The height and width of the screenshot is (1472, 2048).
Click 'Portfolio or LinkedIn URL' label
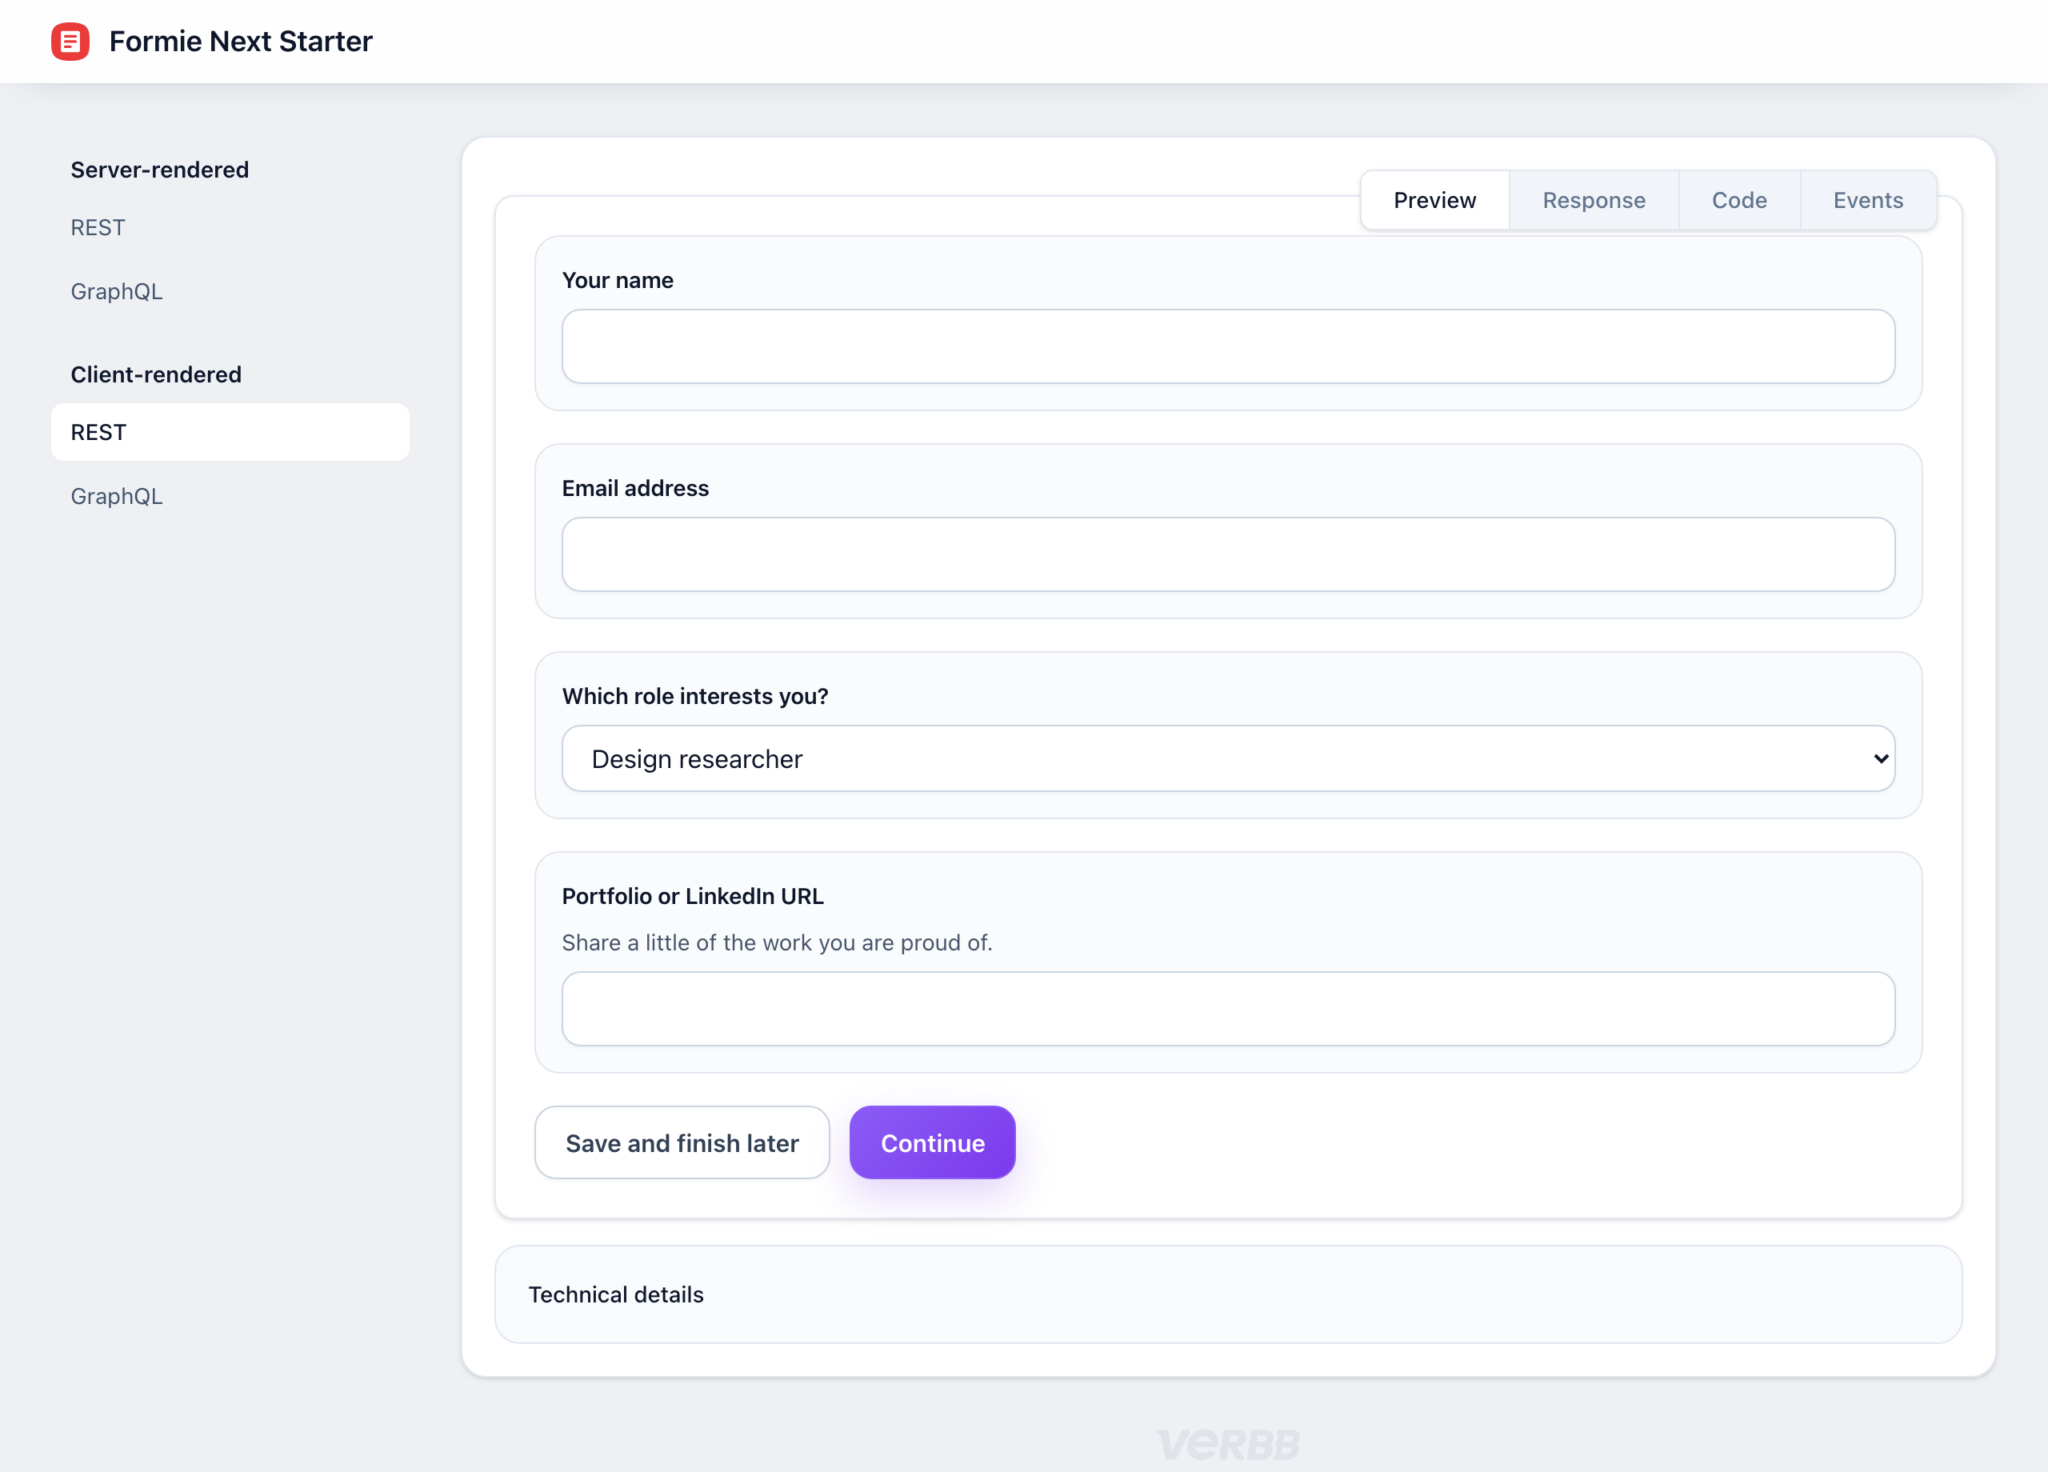point(693,897)
